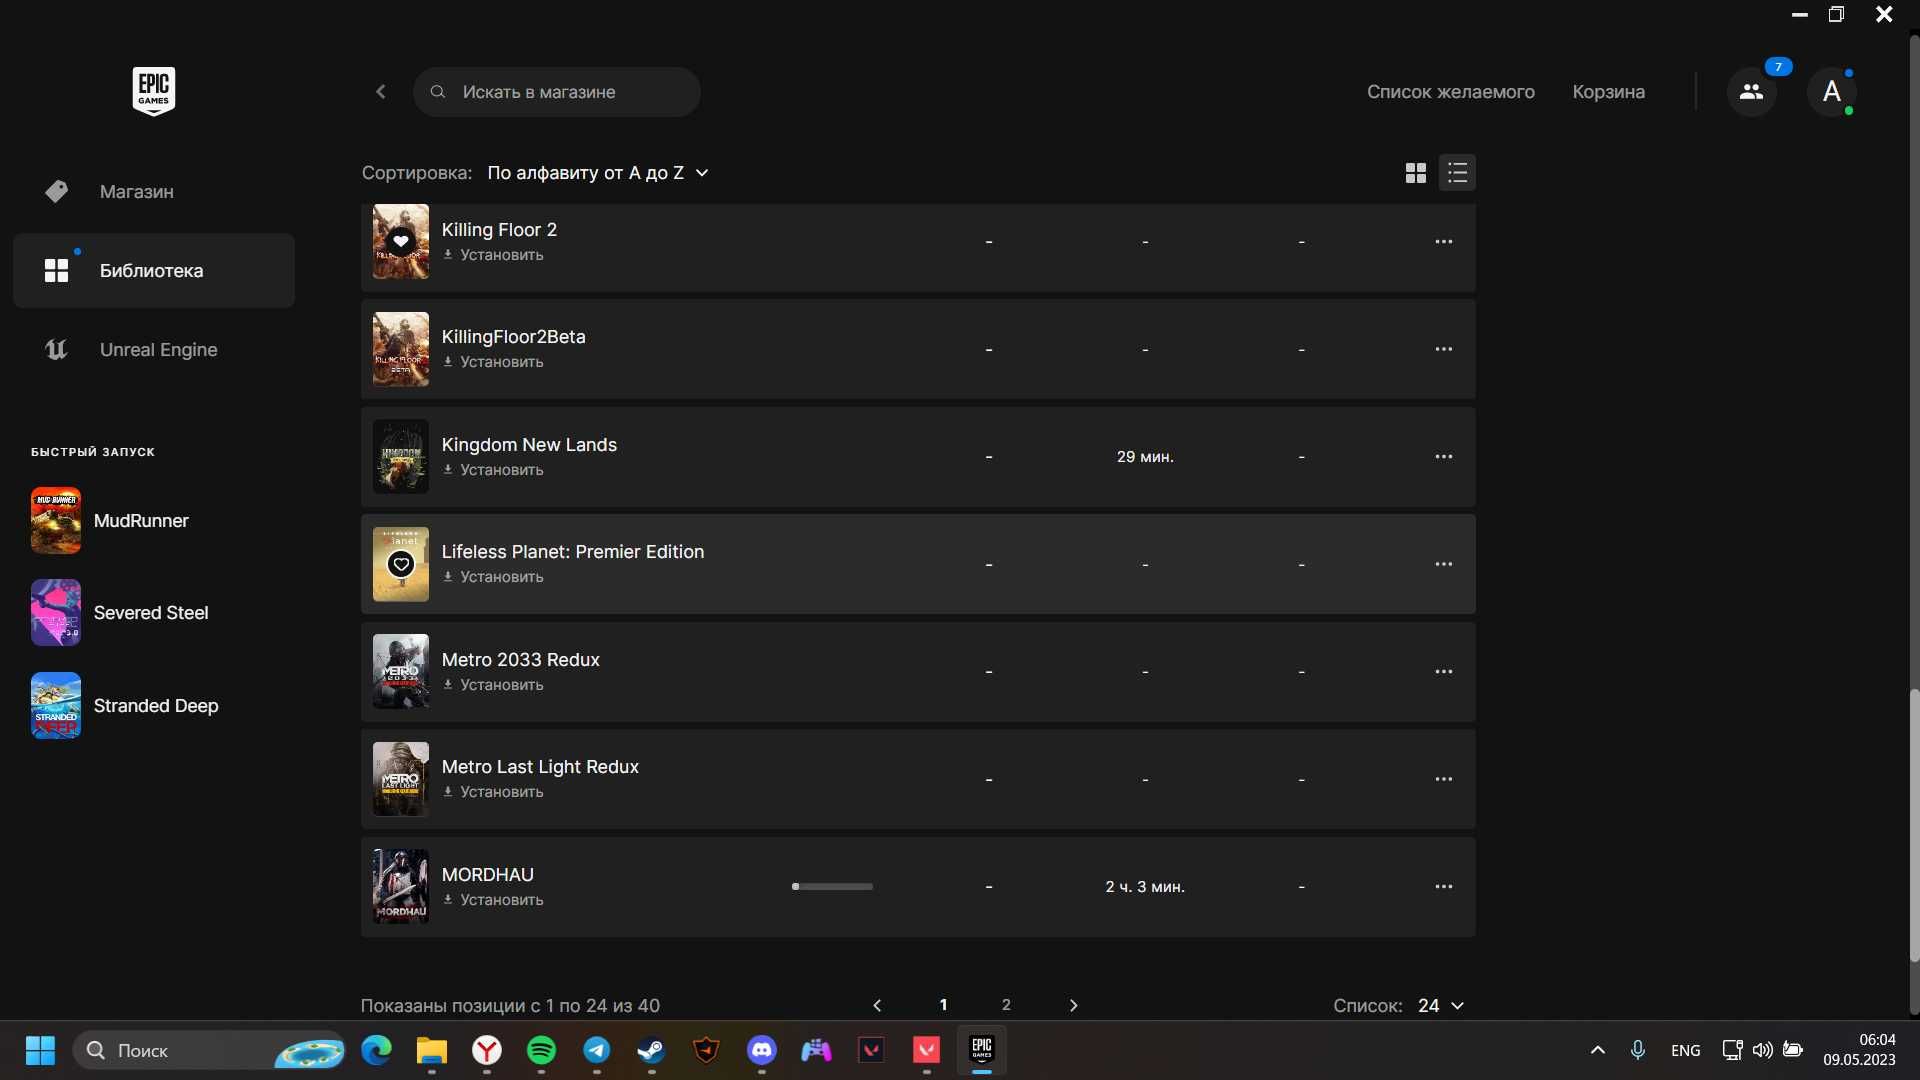The height and width of the screenshot is (1080, 1920).
Task: Switch library to list view
Action: click(1457, 173)
